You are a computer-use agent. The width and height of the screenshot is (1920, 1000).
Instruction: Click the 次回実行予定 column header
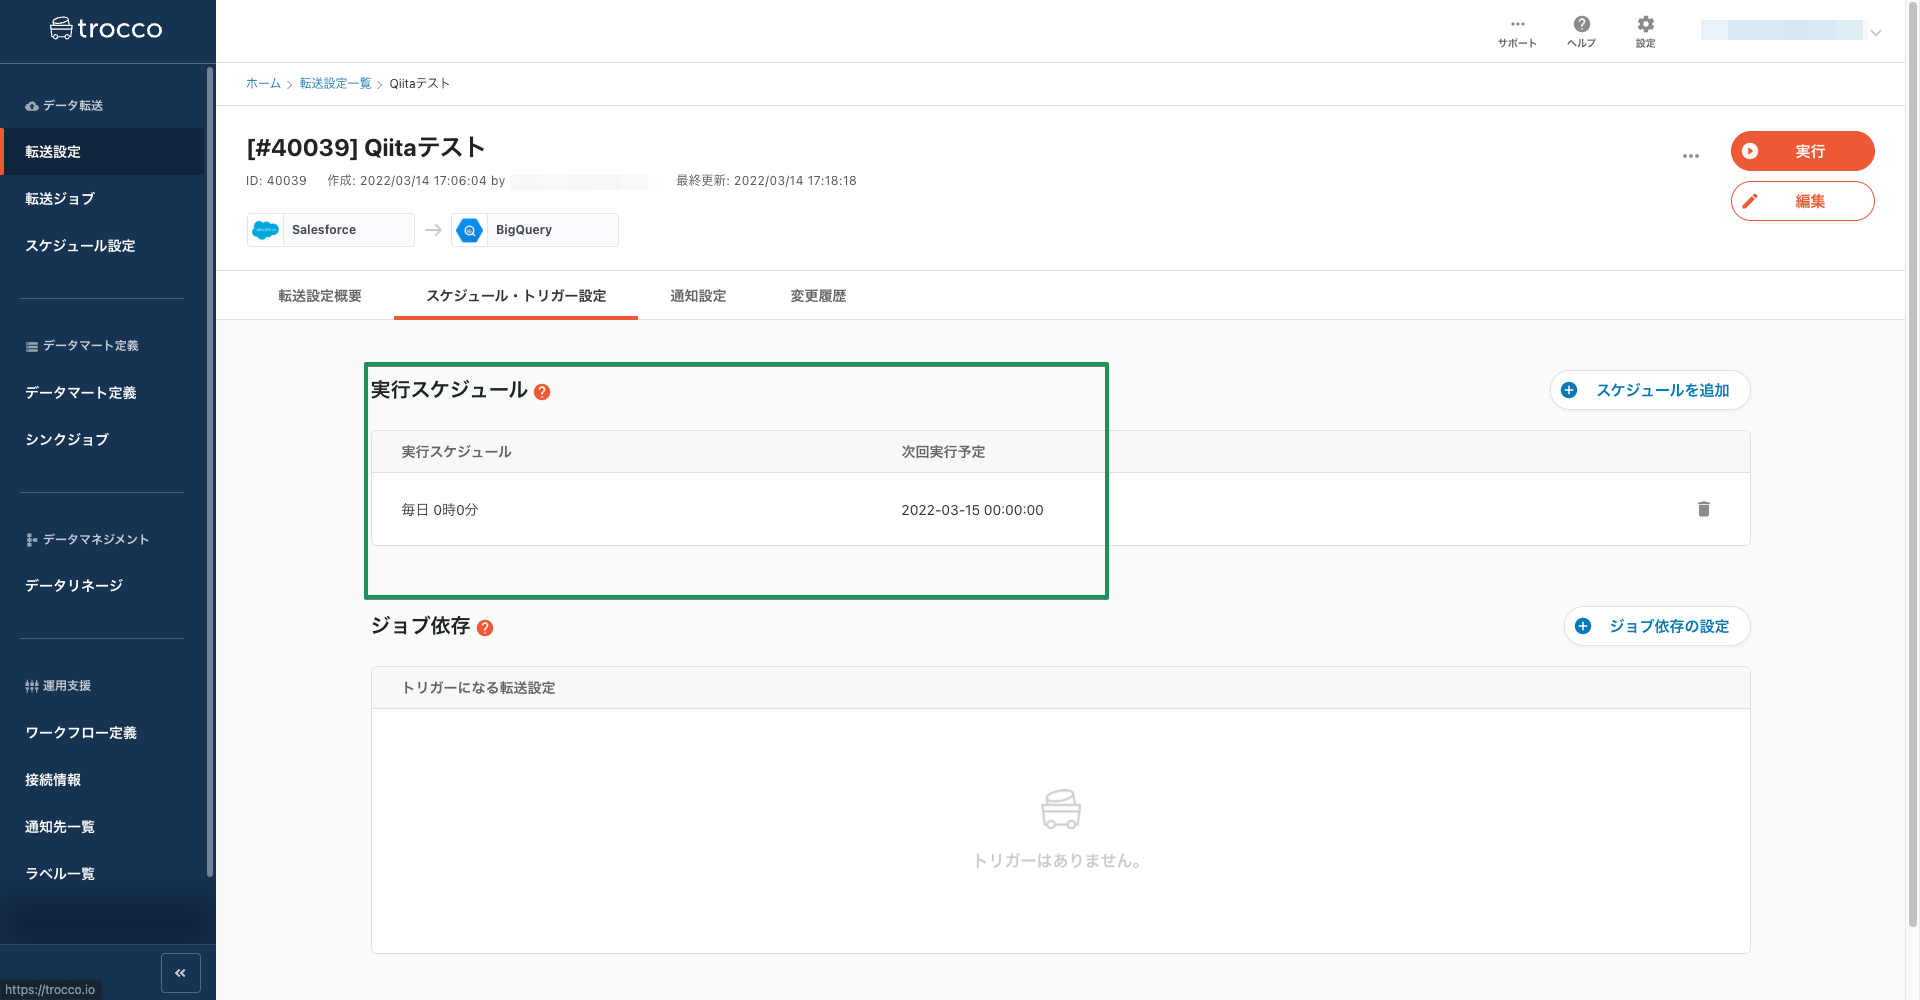[x=943, y=452]
